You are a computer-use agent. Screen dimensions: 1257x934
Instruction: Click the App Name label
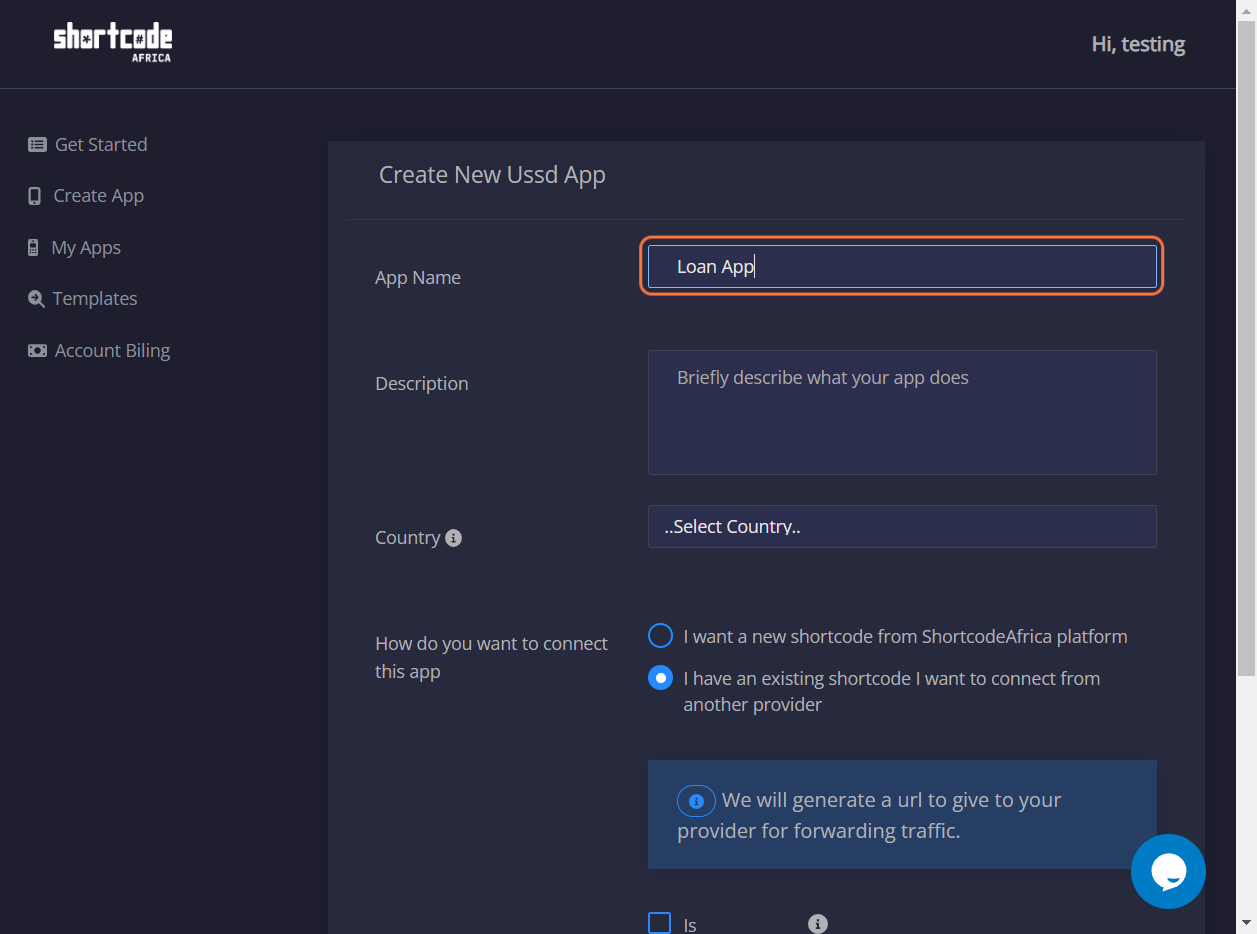tap(418, 278)
